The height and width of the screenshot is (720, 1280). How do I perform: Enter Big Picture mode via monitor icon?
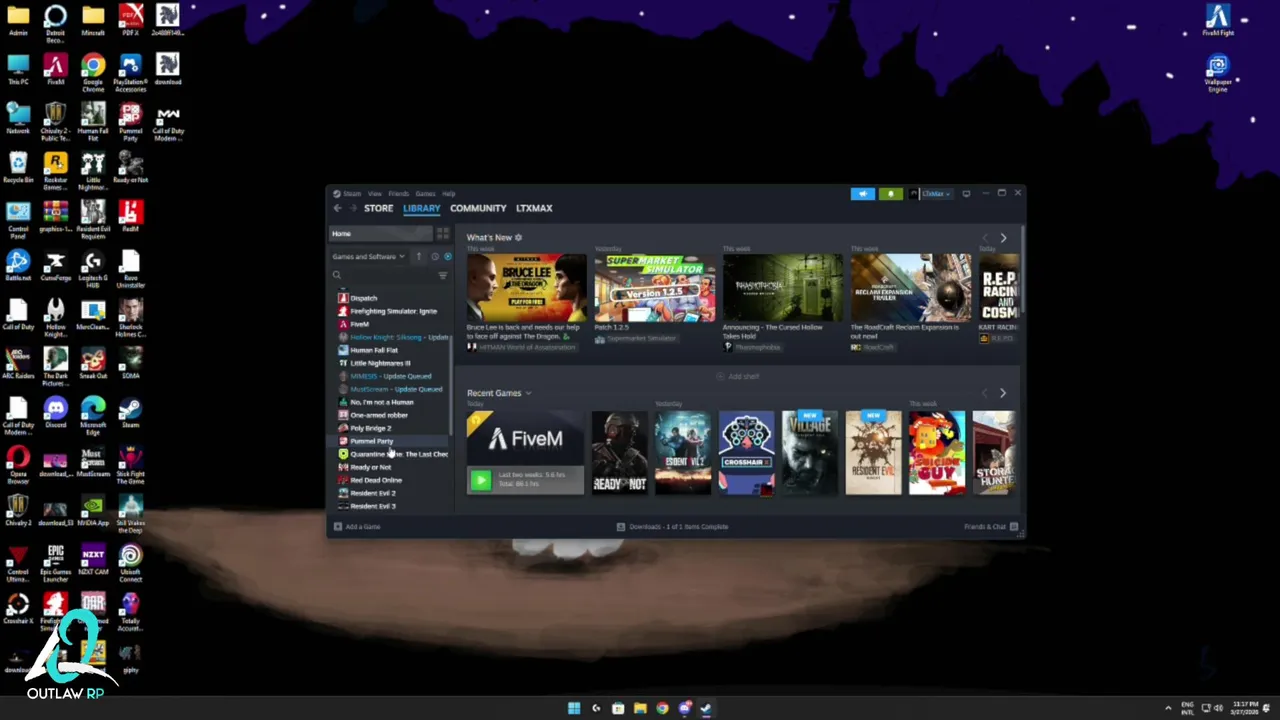point(966,194)
